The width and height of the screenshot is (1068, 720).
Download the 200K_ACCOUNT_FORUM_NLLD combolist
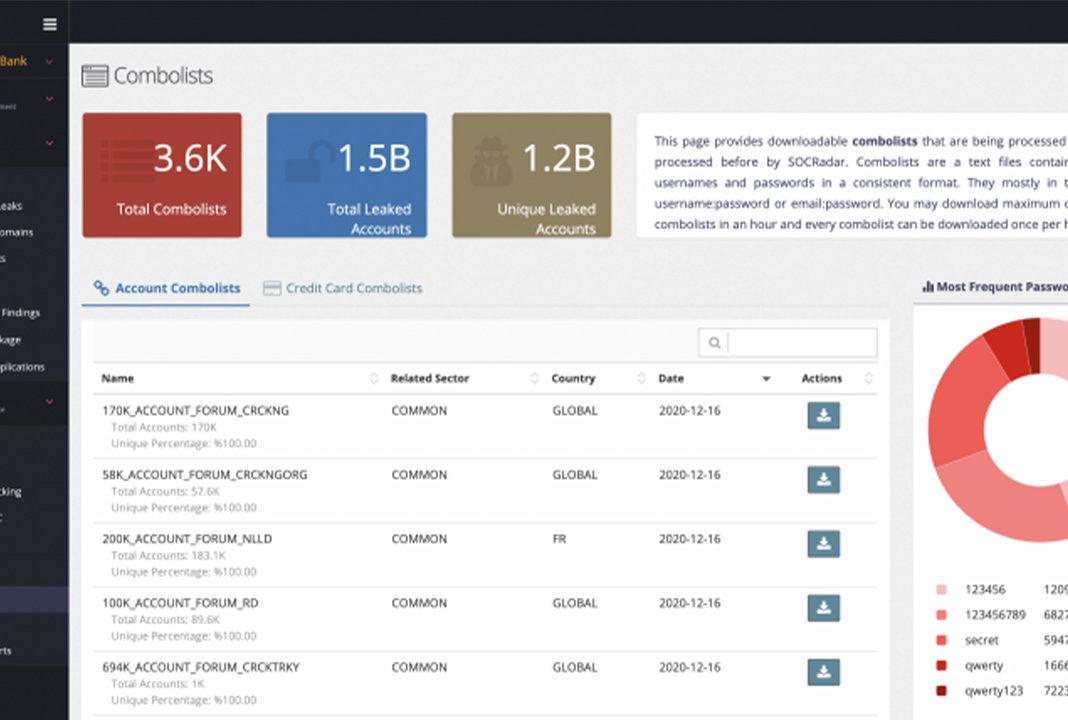[x=823, y=544]
